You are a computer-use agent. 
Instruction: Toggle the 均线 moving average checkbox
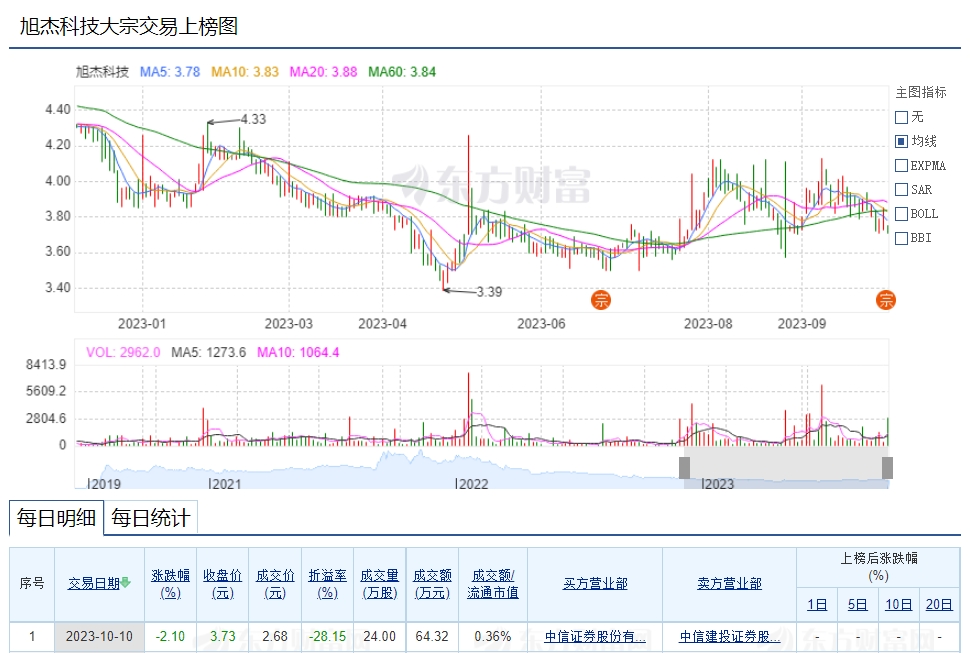click(x=902, y=141)
